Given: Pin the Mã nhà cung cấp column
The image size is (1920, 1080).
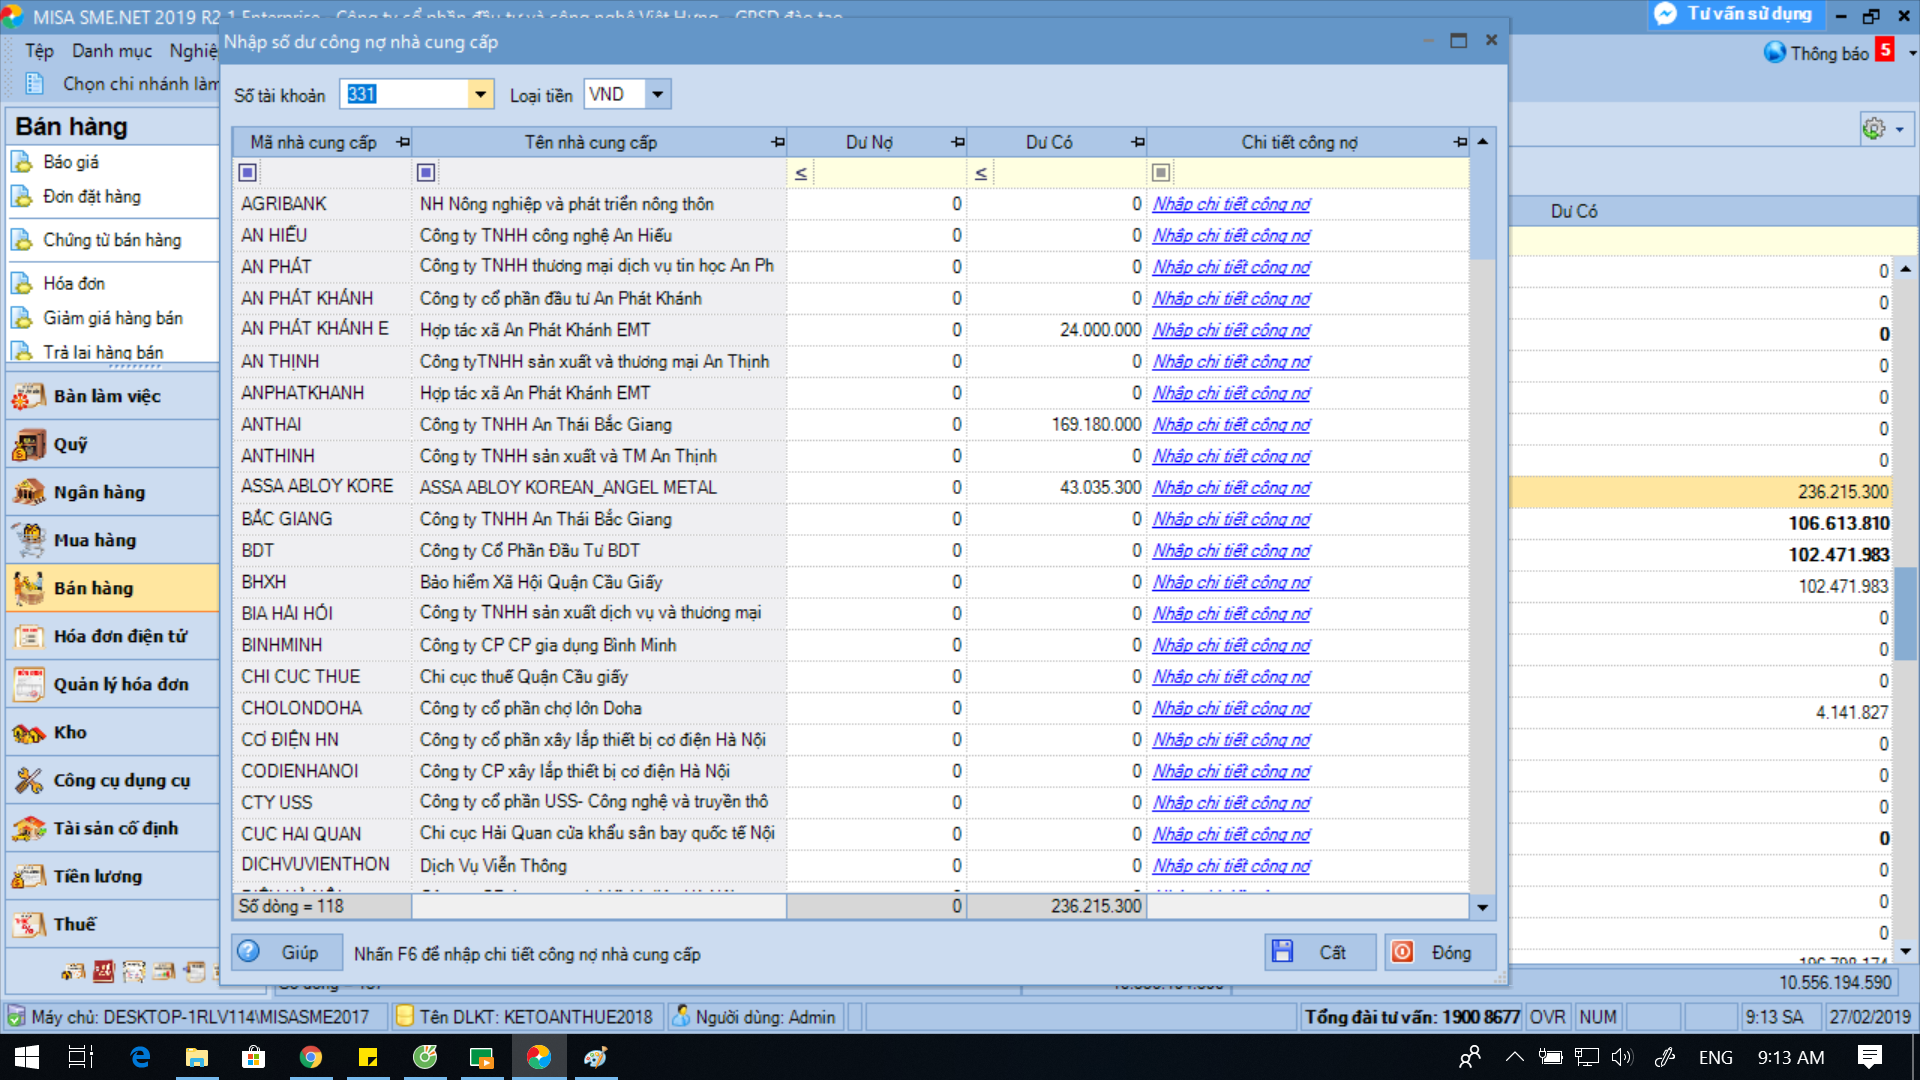Looking at the screenshot, I should [x=403, y=142].
